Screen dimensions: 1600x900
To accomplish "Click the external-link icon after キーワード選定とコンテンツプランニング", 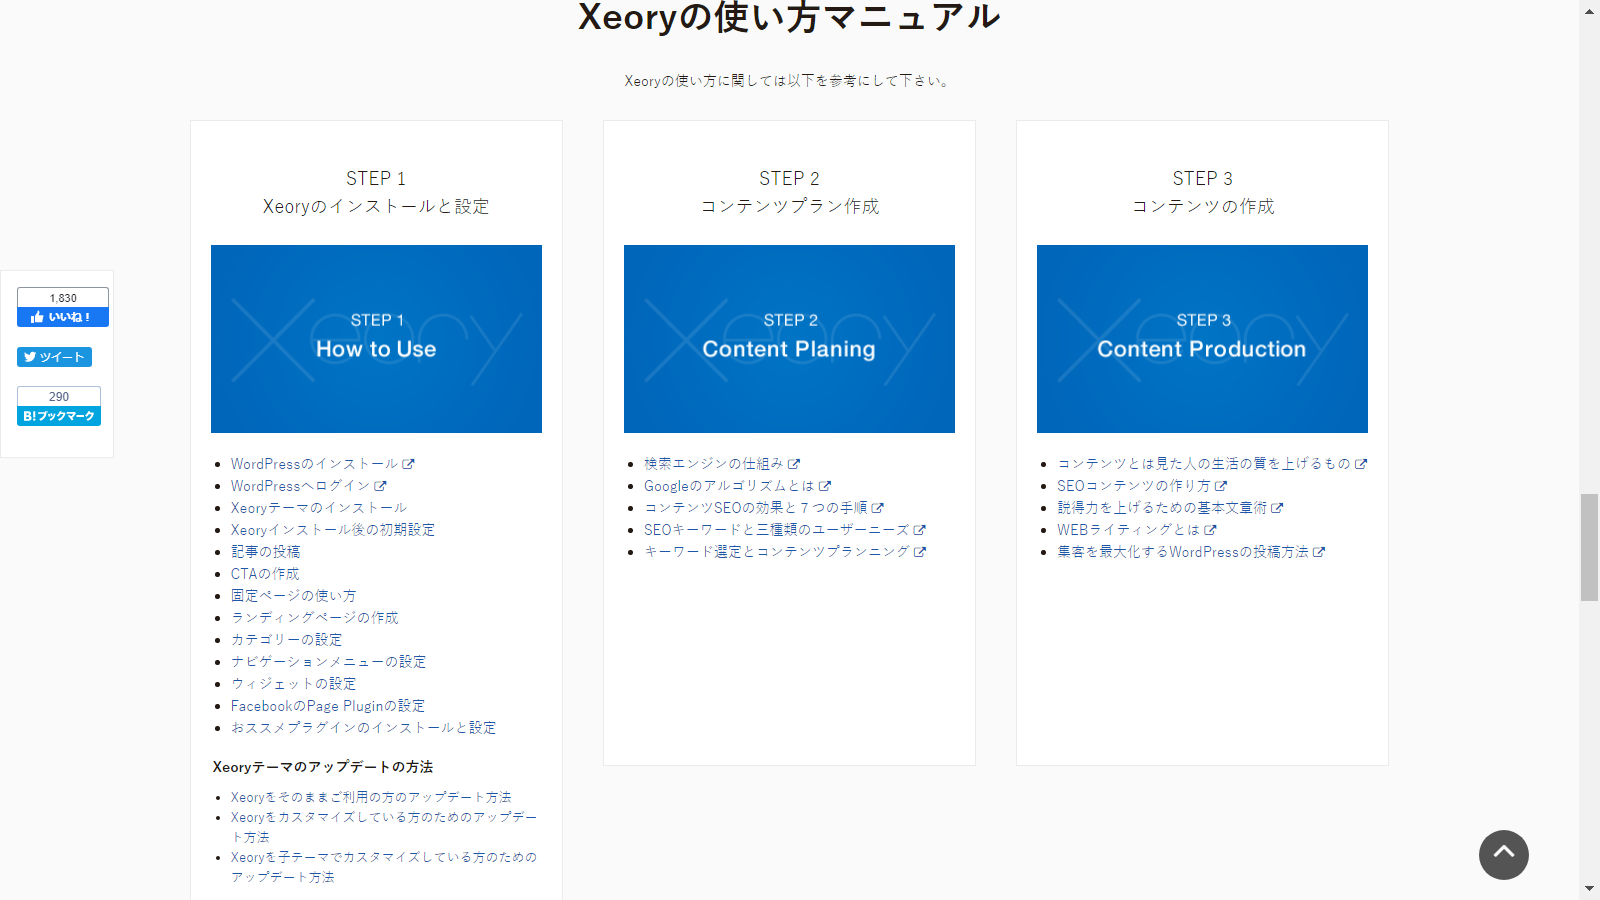I will (920, 552).
